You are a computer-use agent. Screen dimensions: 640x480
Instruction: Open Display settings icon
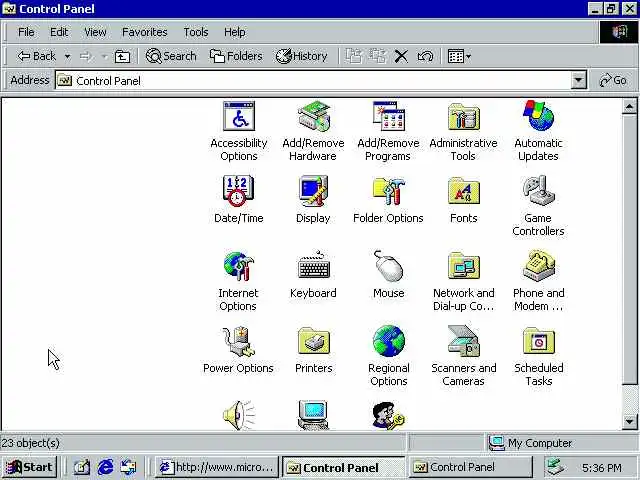click(313, 200)
